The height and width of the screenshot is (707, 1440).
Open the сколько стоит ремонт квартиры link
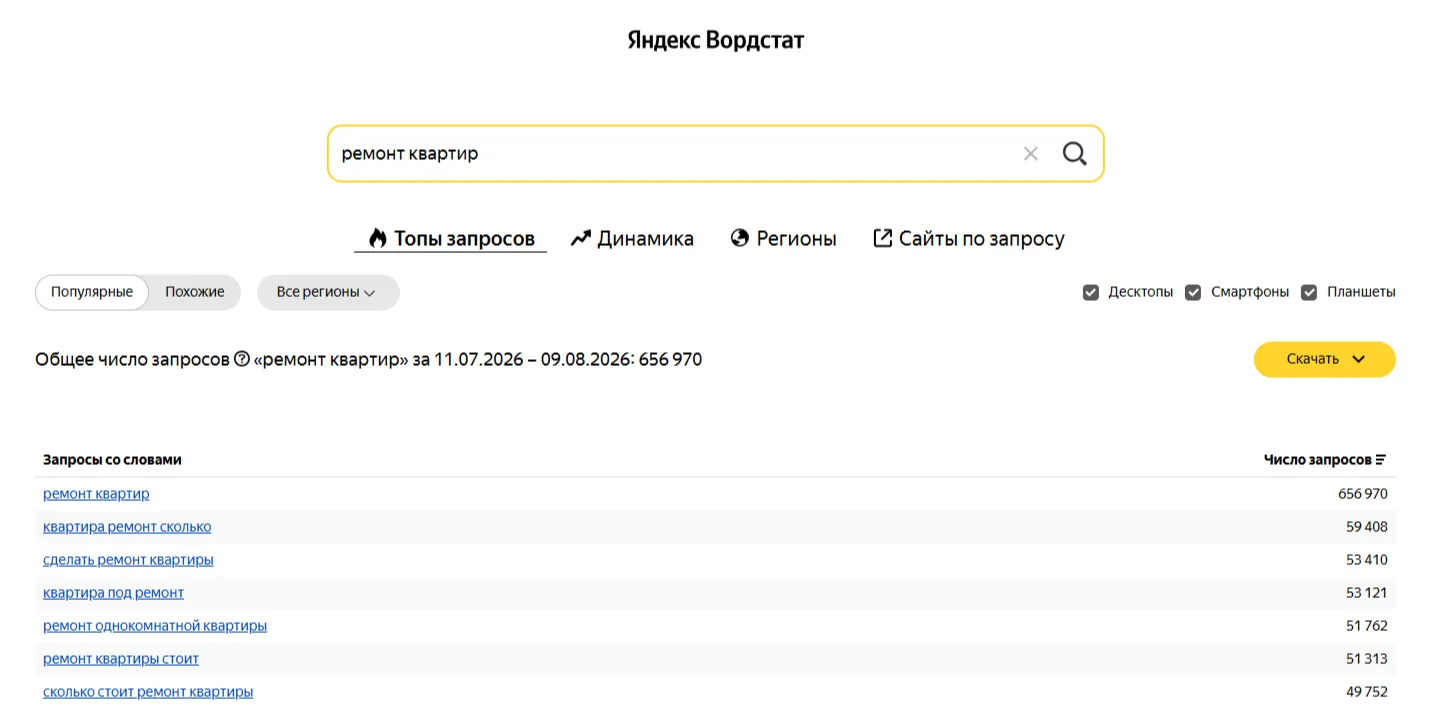click(148, 692)
